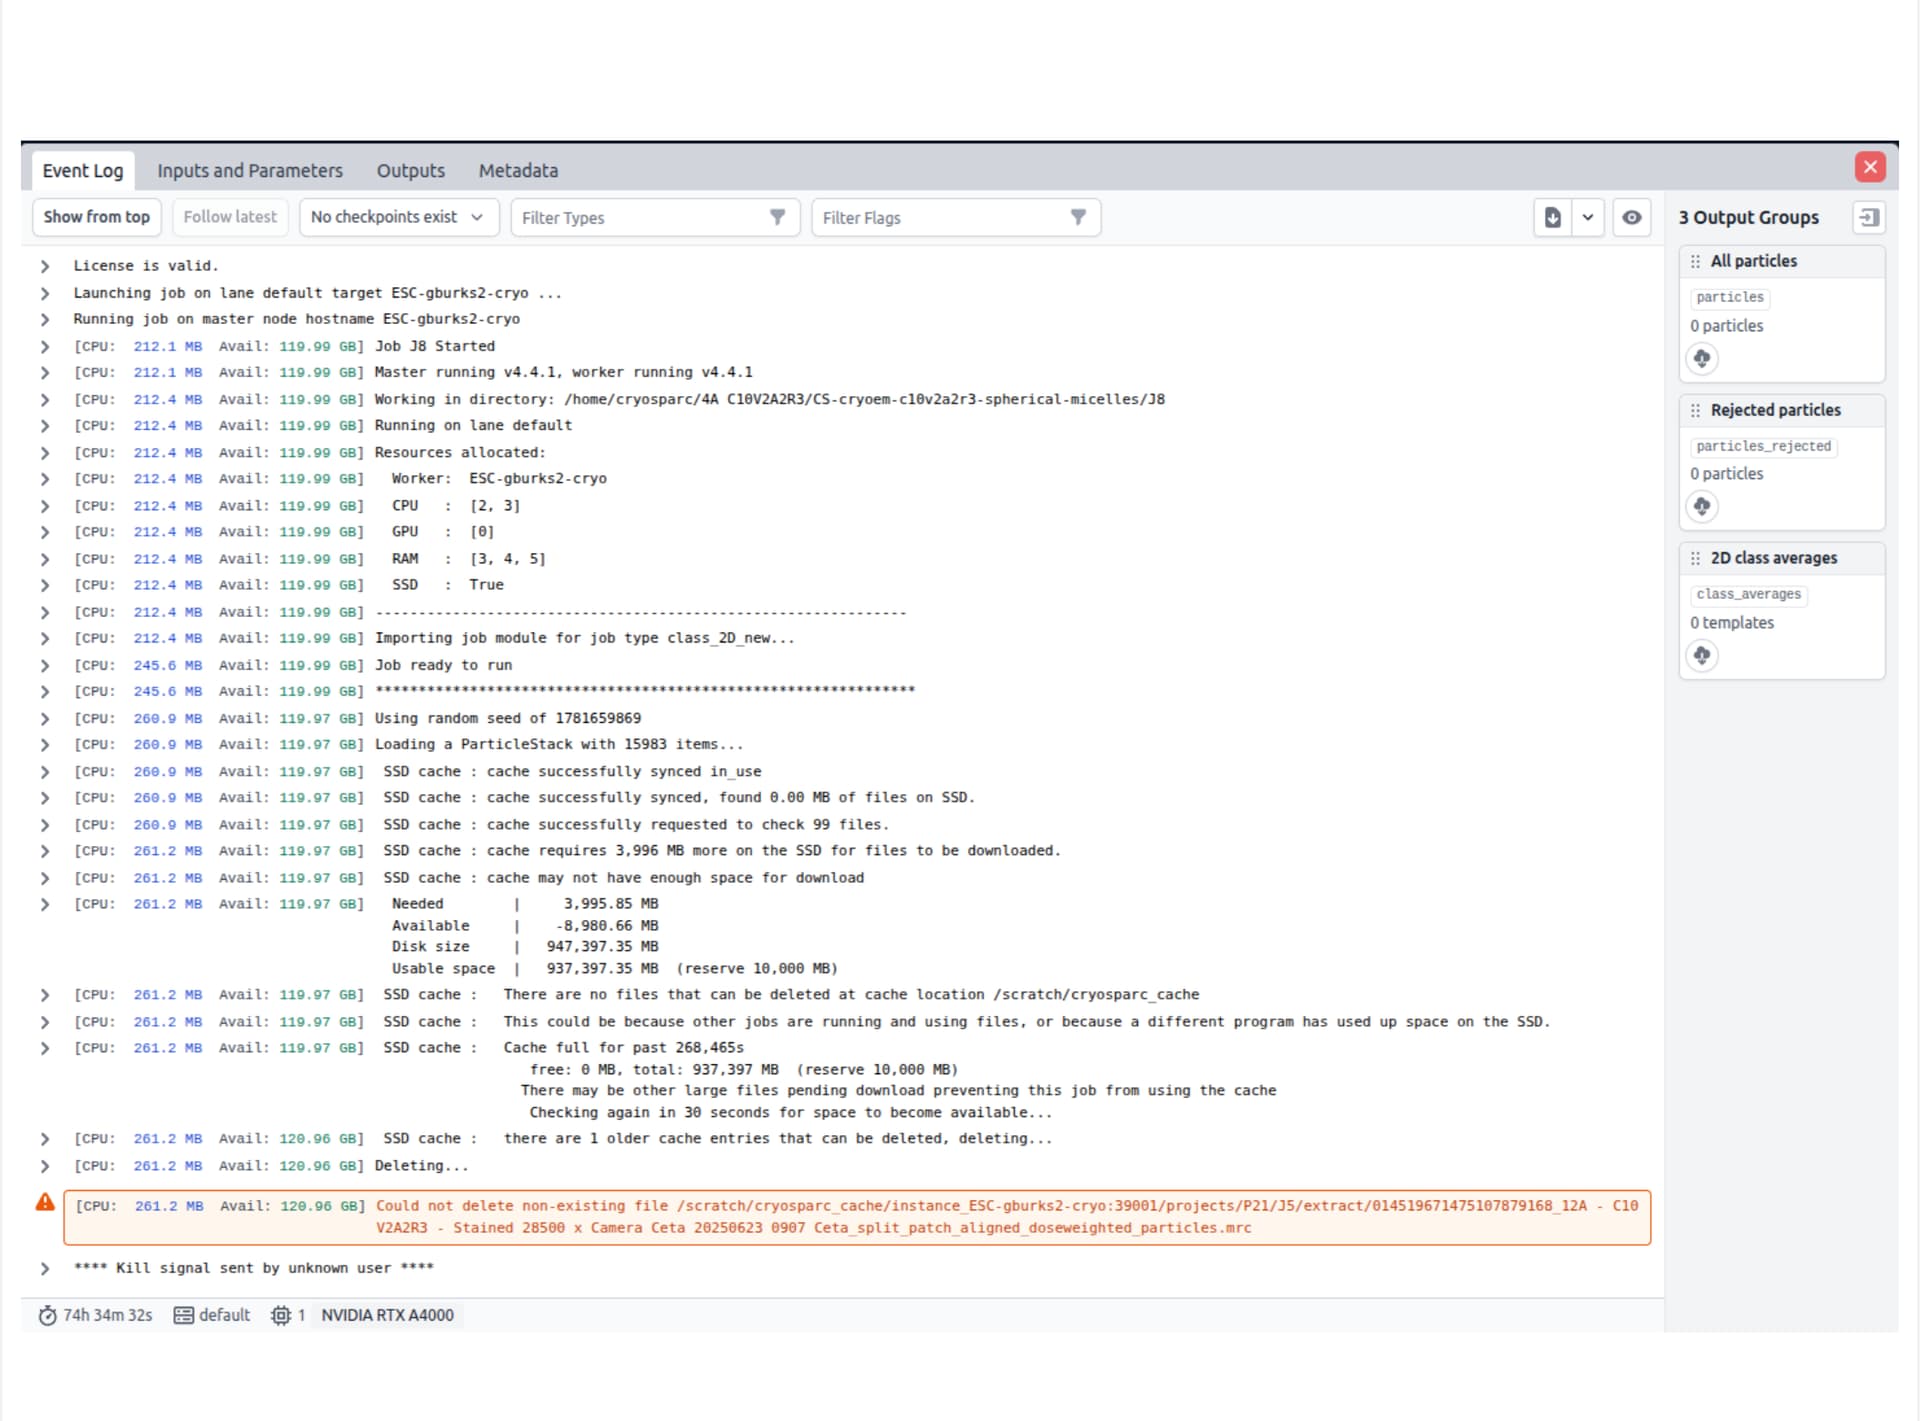The height and width of the screenshot is (1421, 1920).
Task: Toggle the eye visibility icon
Action: [x=1631, y=217]
